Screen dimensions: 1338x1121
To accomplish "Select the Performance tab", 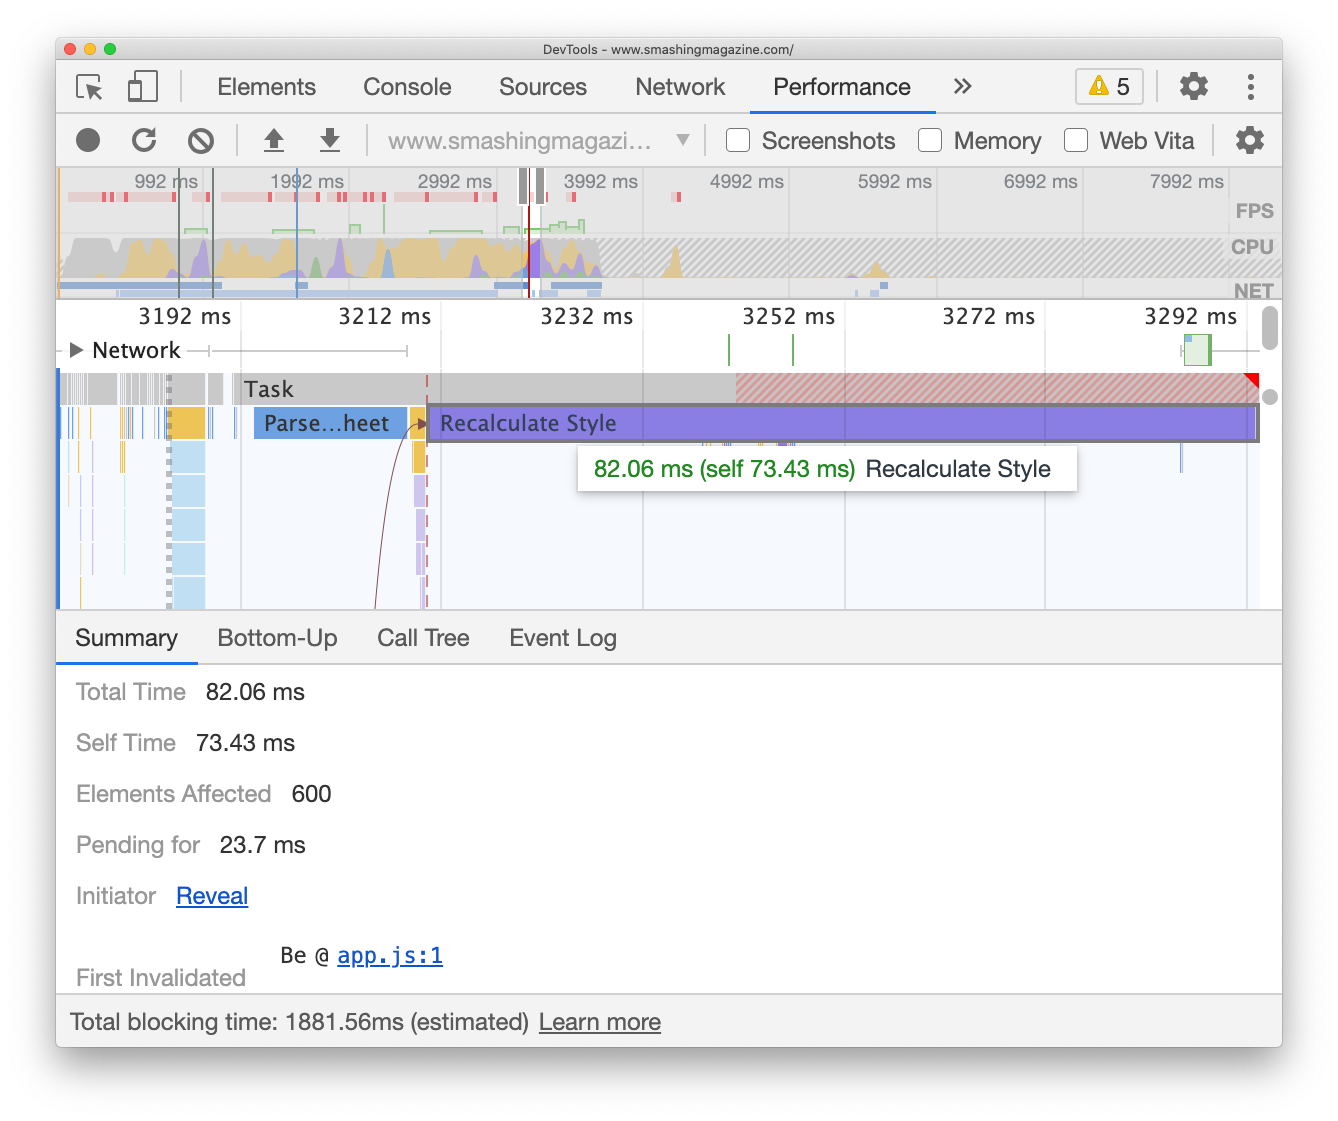I will tap(842, 87).
